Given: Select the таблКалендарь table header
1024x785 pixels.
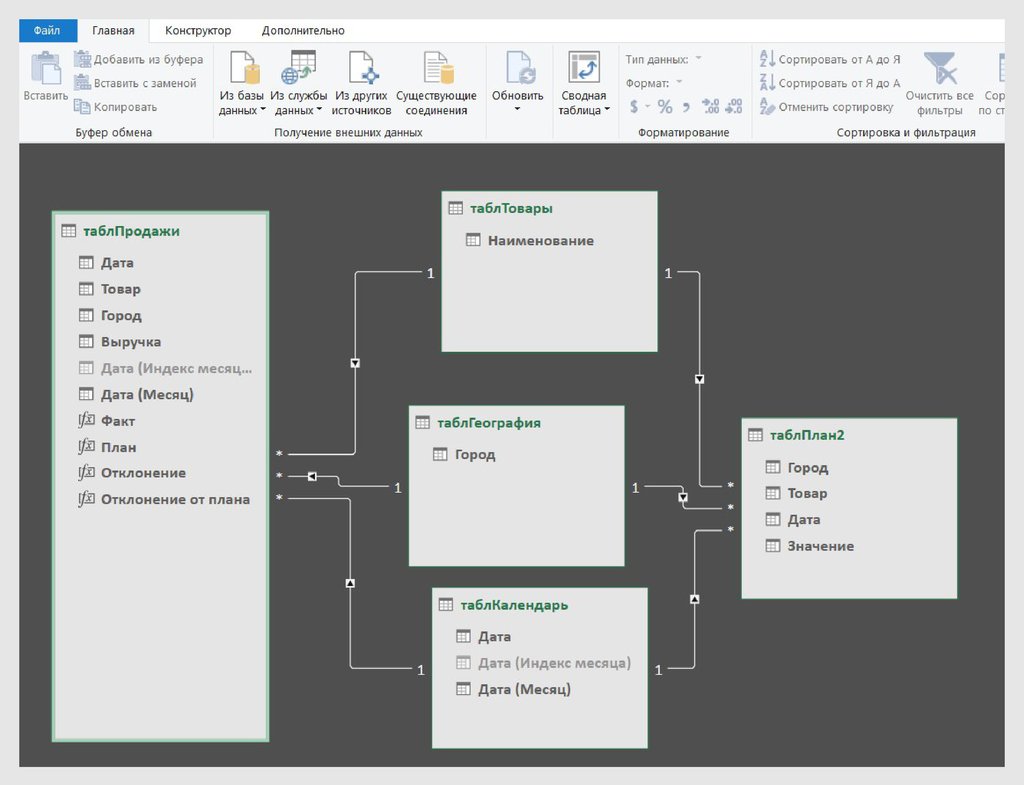Looking at the screenshot, I should [514, 605].
